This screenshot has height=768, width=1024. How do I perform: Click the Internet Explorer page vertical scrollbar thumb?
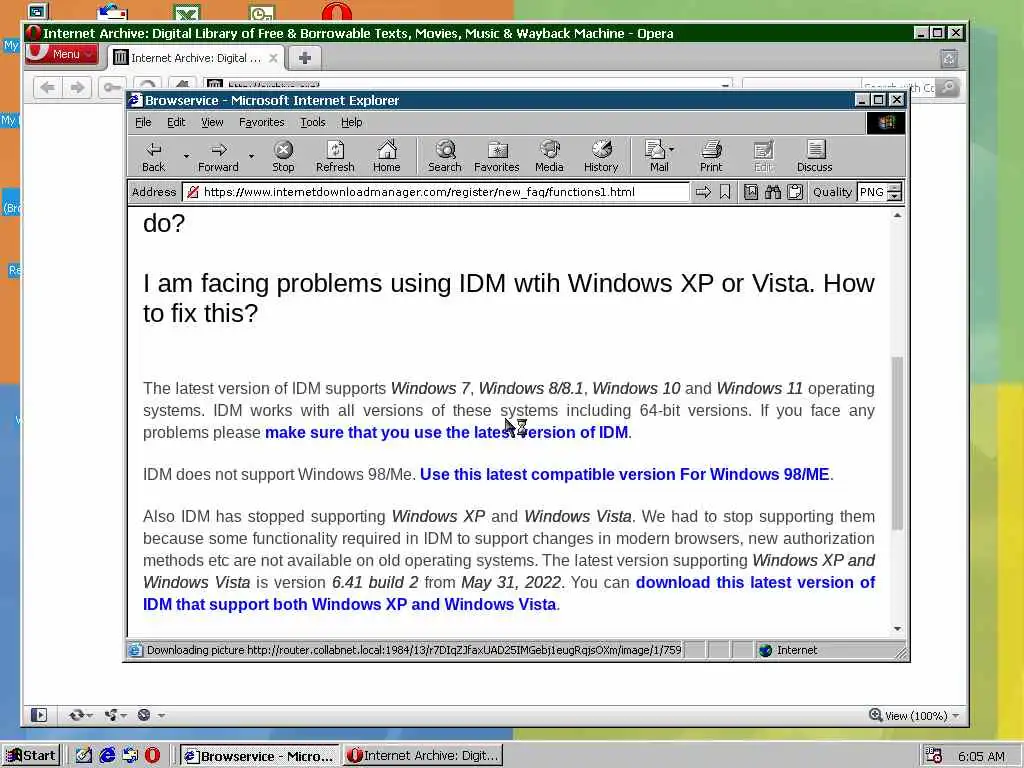pyautogui.click(x=897, y=443)
